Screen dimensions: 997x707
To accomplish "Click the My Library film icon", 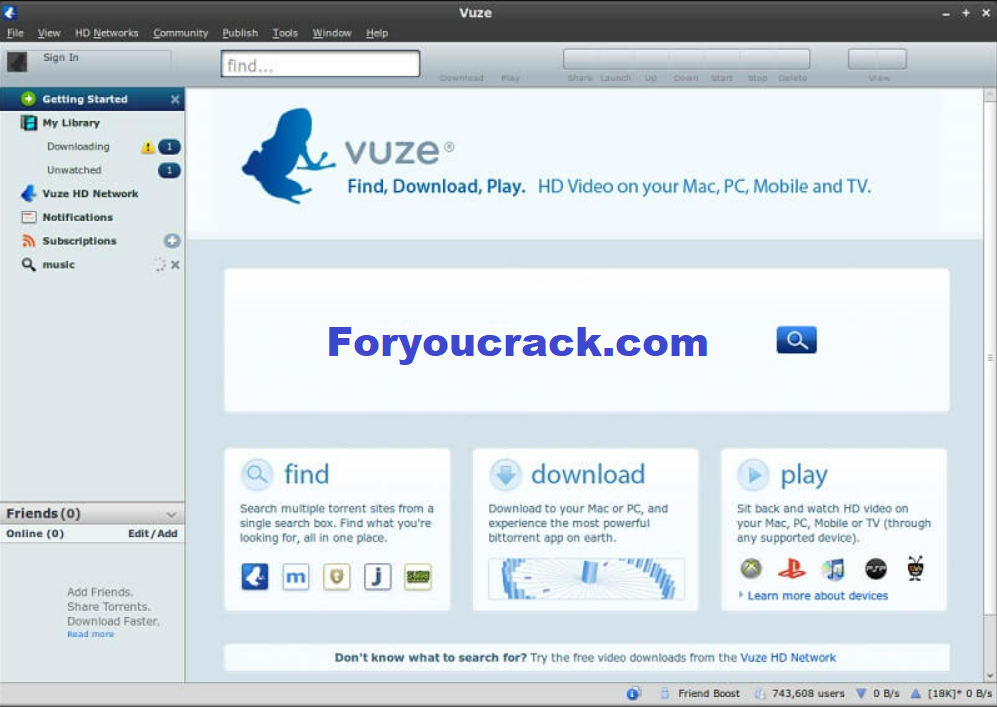I will [x=29, y=123].
